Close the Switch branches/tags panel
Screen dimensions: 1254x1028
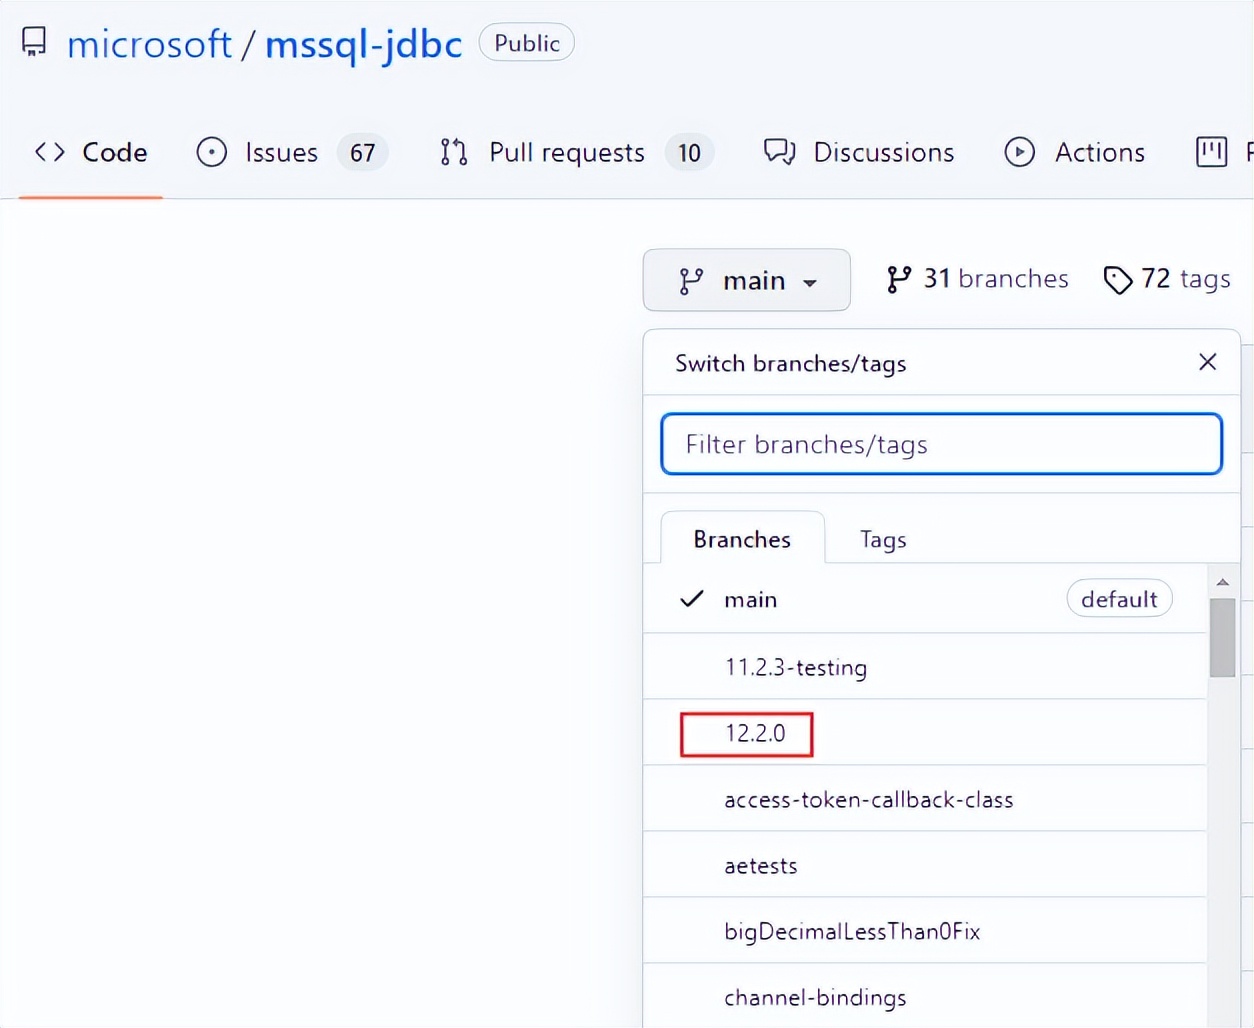point(1207,362)
